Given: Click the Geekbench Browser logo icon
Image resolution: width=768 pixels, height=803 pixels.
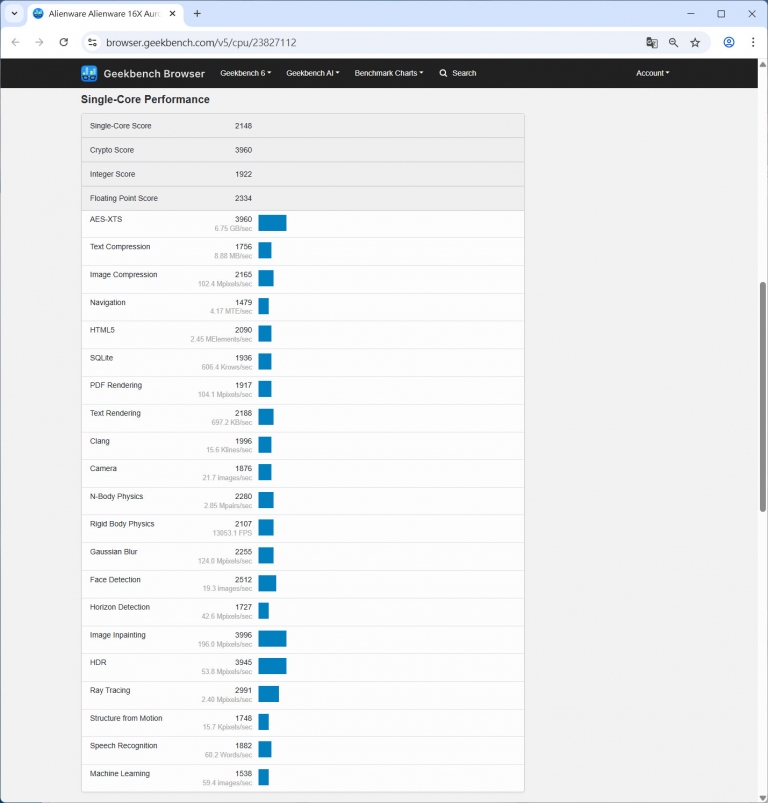Looking at the screenshot, I should pyautogui.click(x=89, y=73).
